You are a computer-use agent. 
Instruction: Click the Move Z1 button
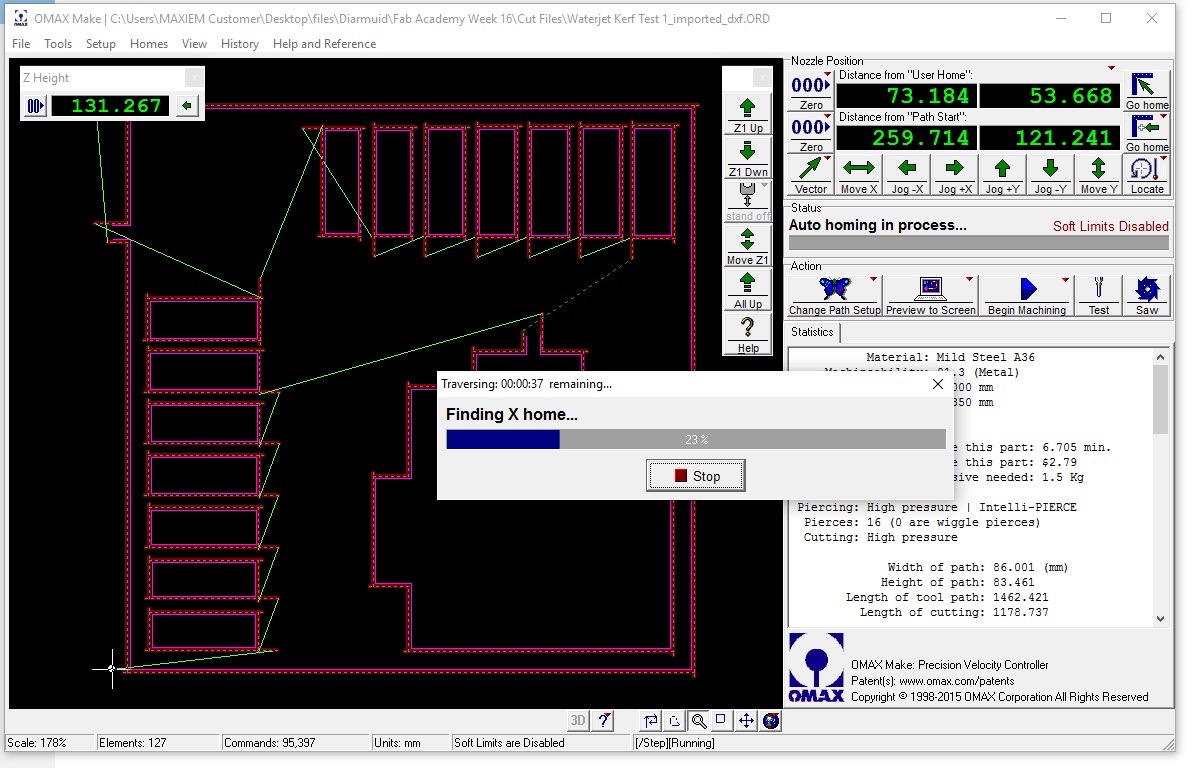pyautogui.click(x=747, y=246)
